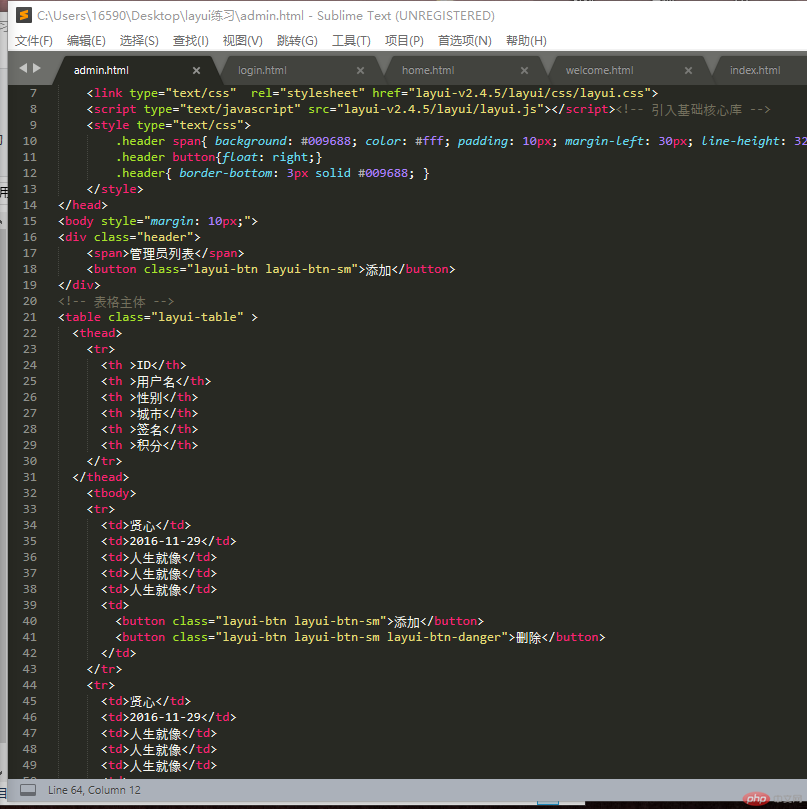Click the table class="layui-table" line
The image size is (807, 809).
coord(158,317)
